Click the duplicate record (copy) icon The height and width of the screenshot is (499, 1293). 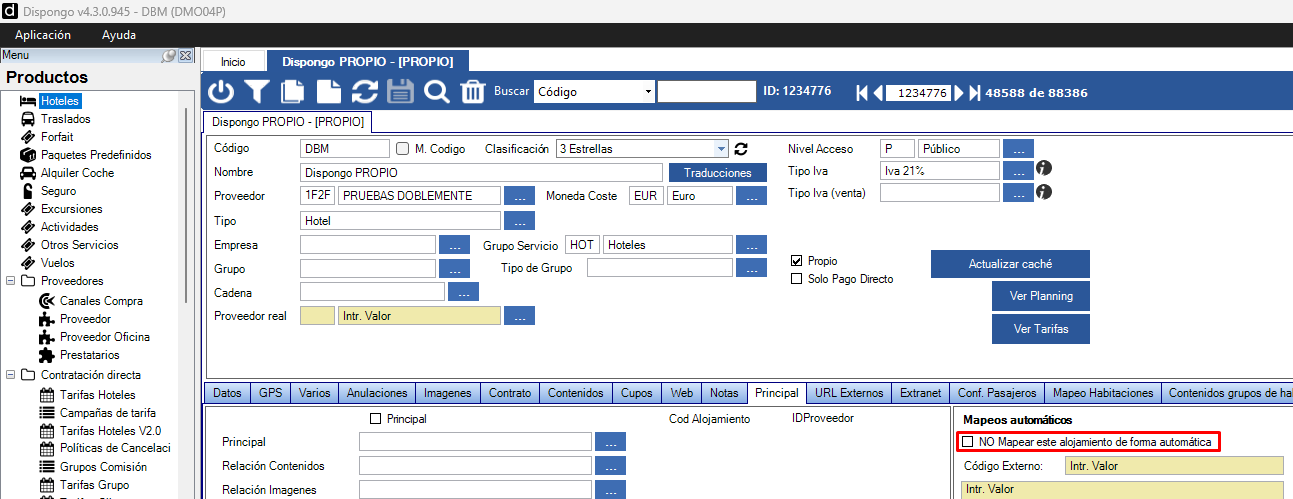293,92
